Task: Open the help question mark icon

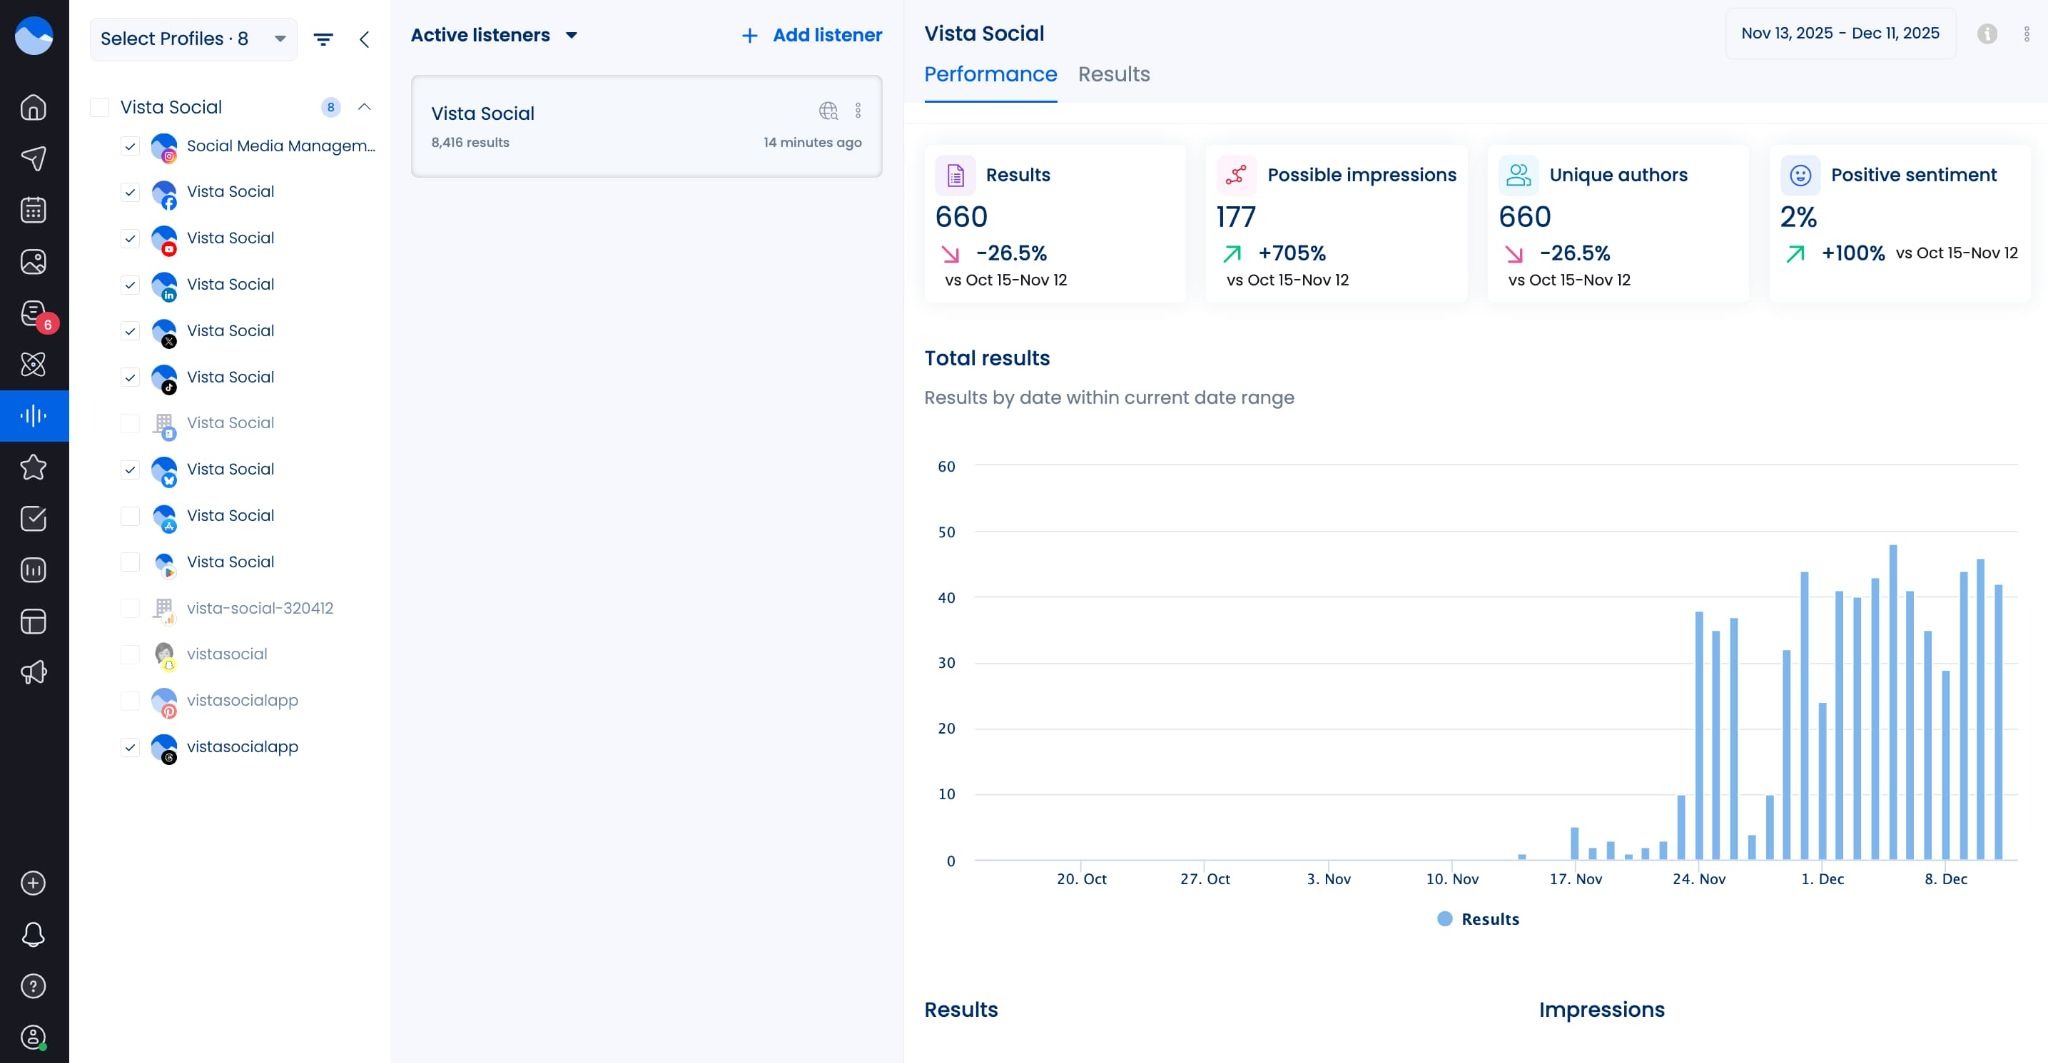Action: [x=33, y=986]
